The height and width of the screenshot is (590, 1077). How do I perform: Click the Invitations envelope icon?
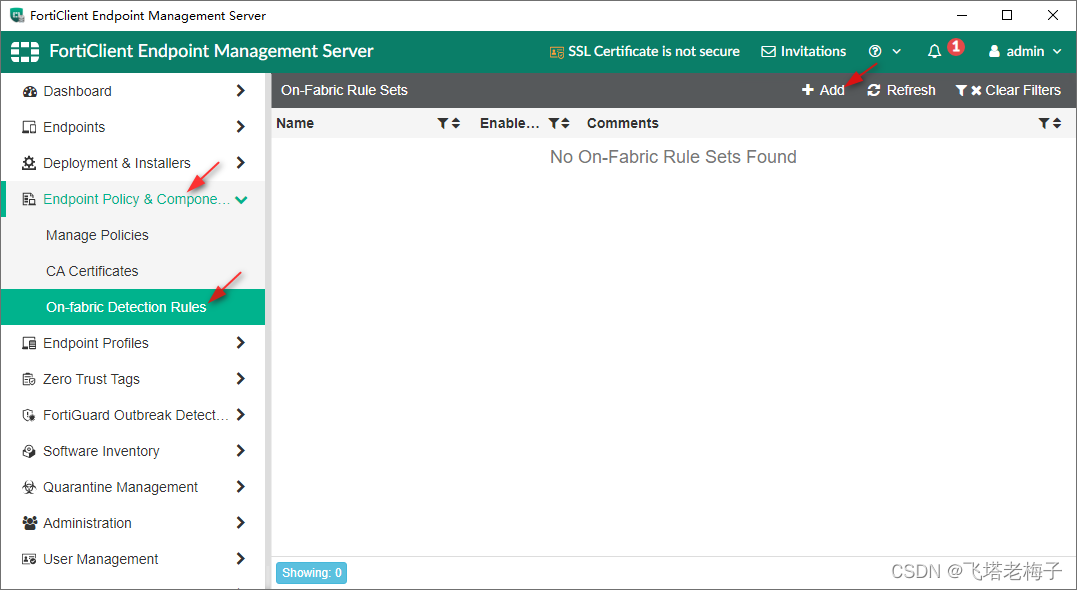(769, 52)
